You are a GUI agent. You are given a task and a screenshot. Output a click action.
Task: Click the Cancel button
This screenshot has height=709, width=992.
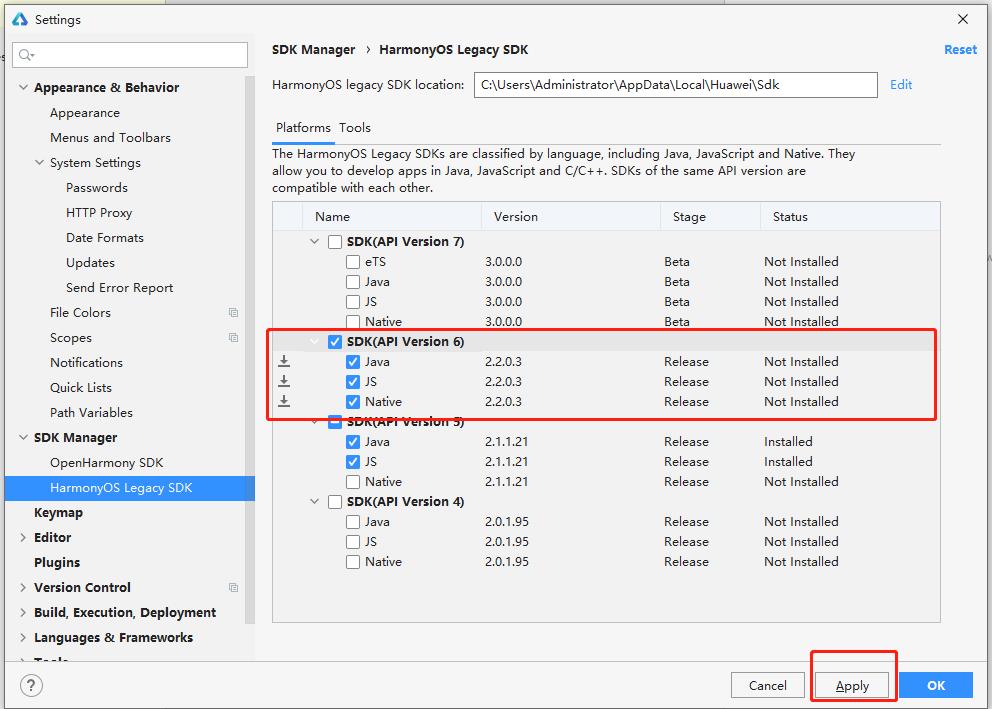click(767, 686)
